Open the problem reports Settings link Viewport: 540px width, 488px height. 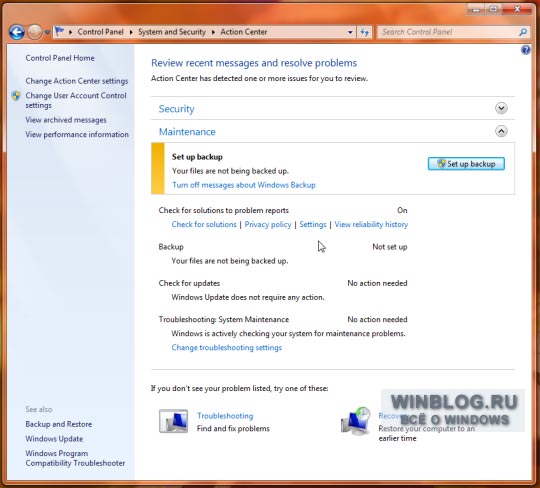pyautogui.click(x=313, y=225)
